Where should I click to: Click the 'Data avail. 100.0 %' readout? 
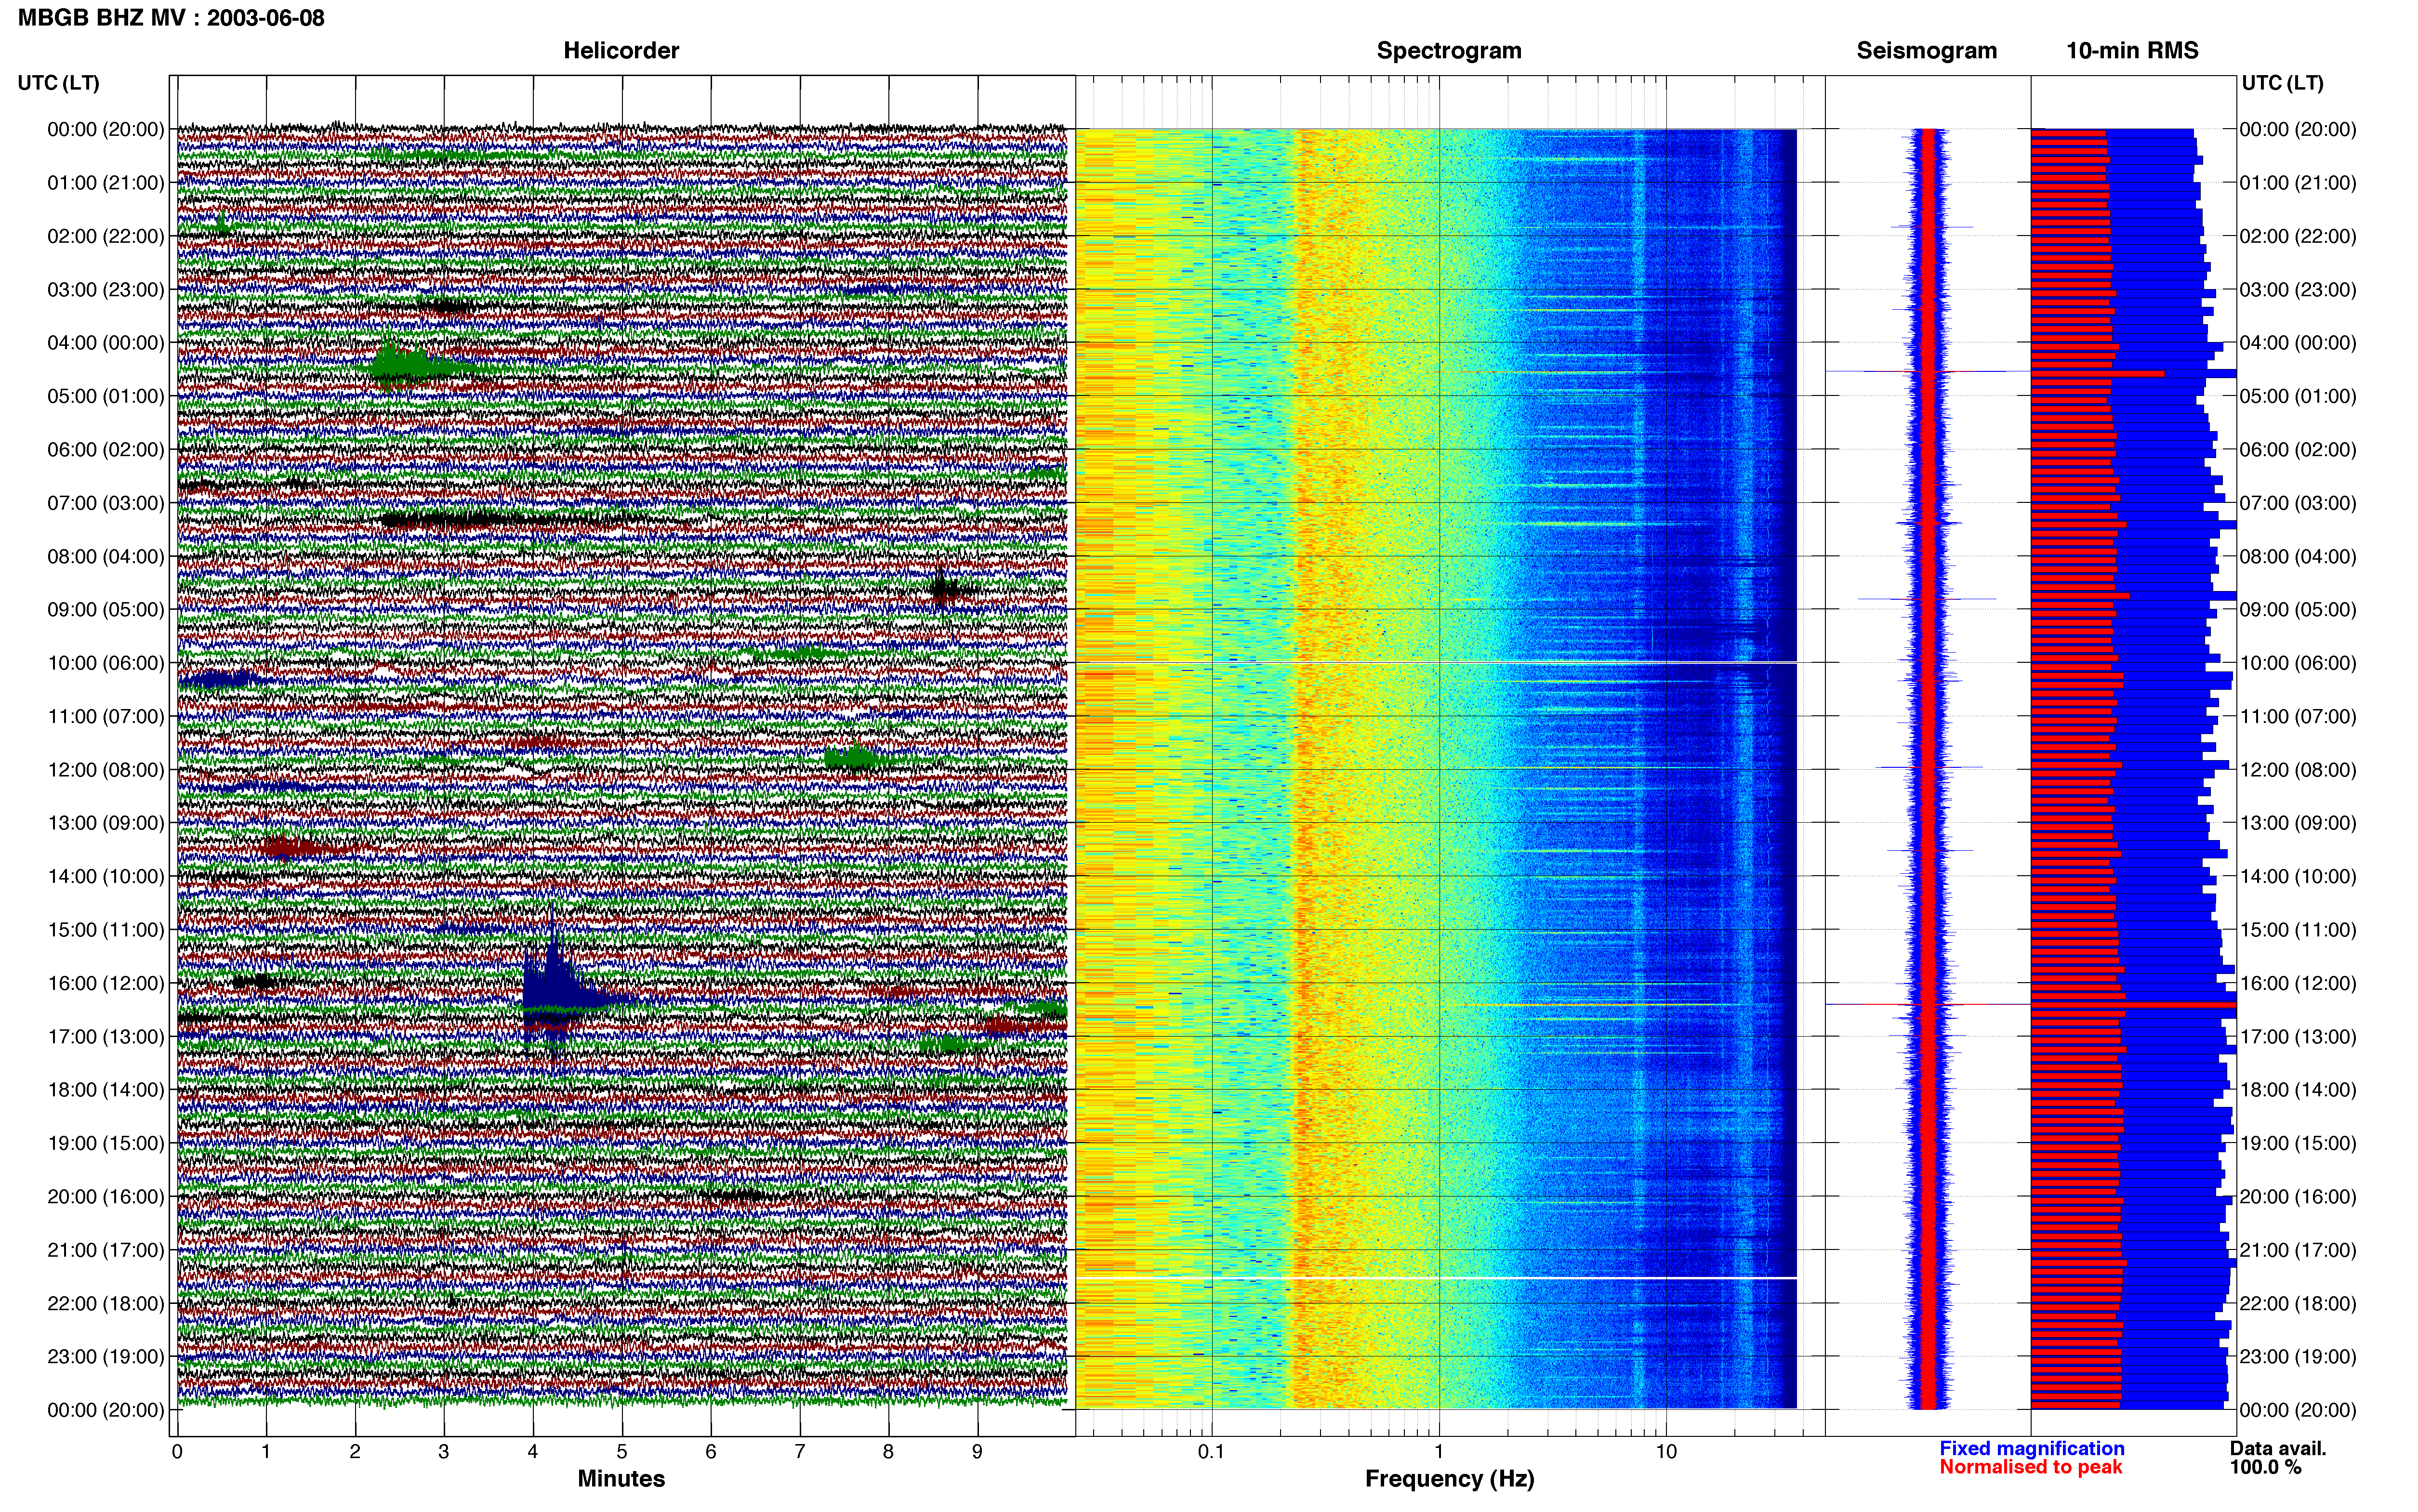[x=2277, y=1458]
